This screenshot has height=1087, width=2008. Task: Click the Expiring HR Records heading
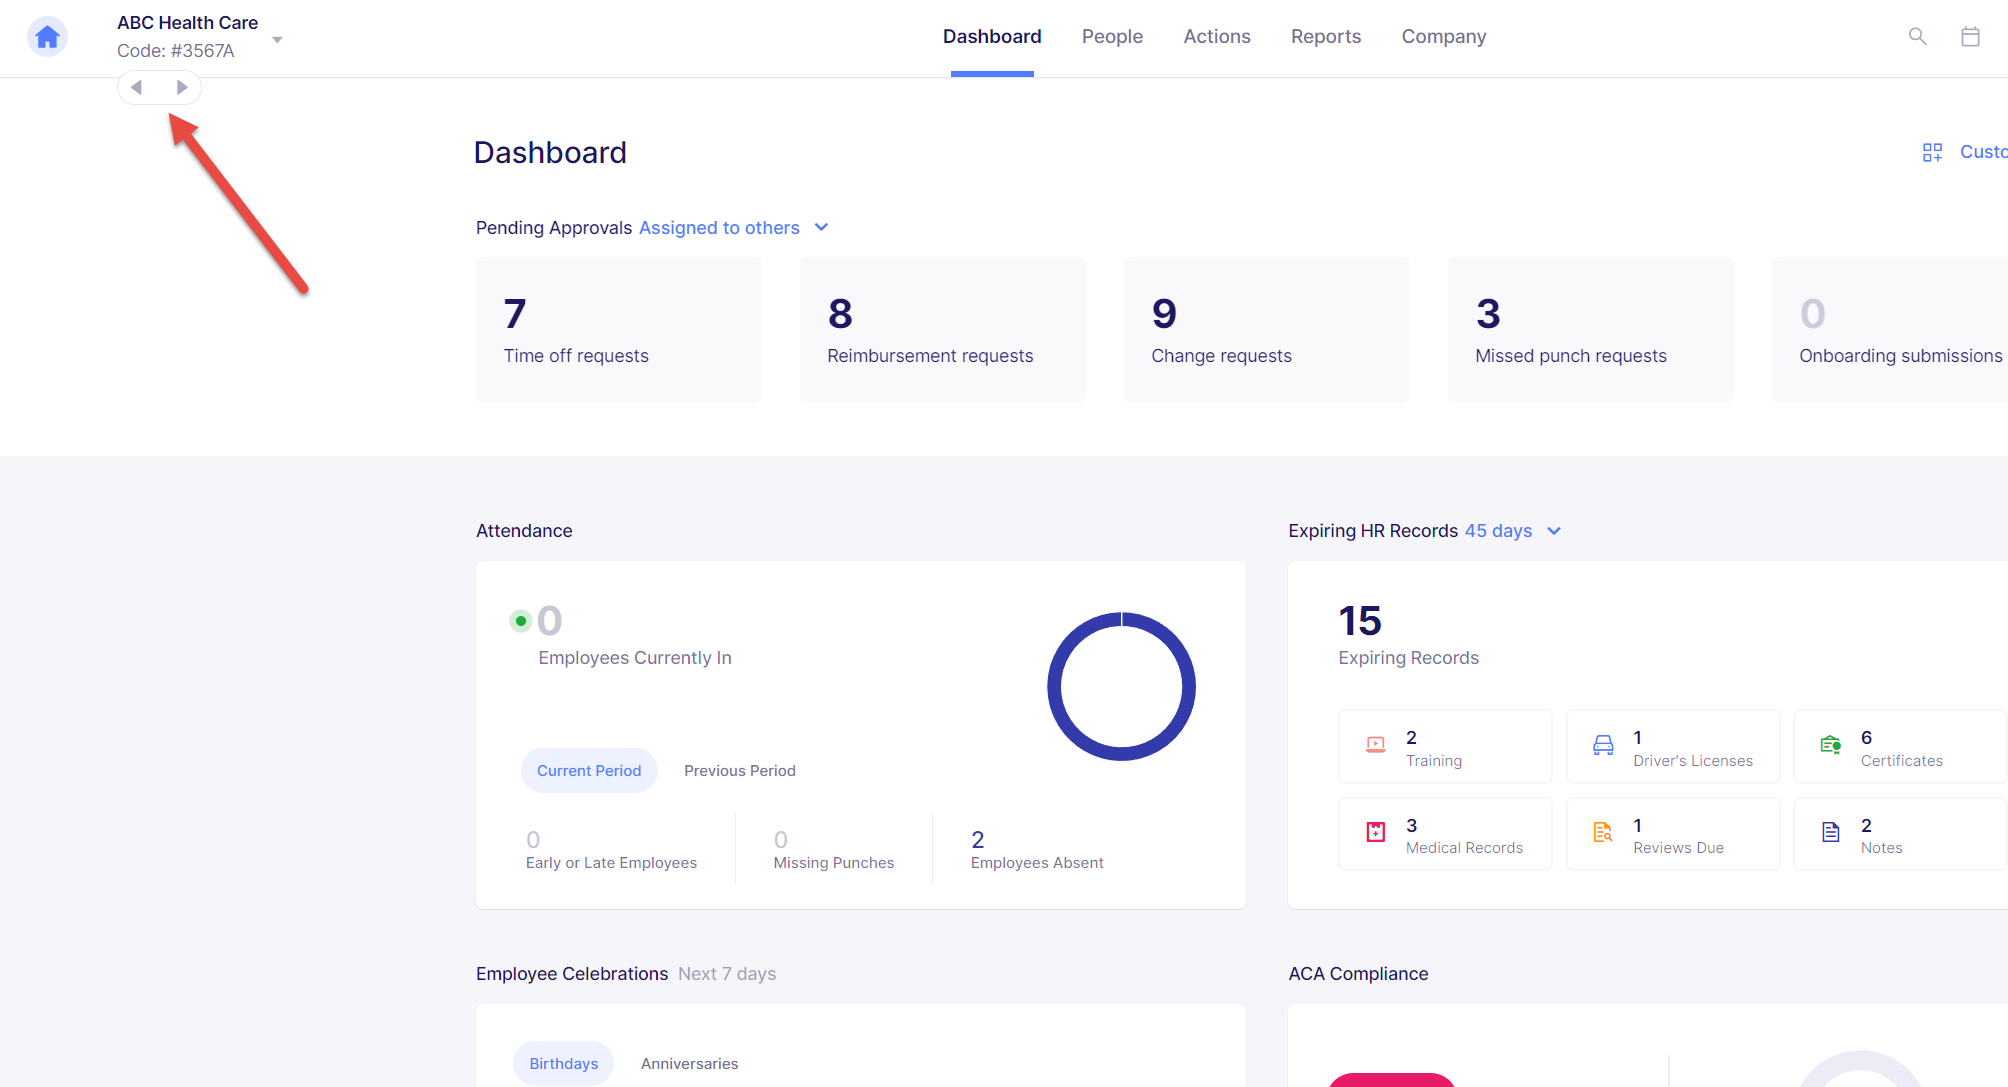pos(1373,531)
